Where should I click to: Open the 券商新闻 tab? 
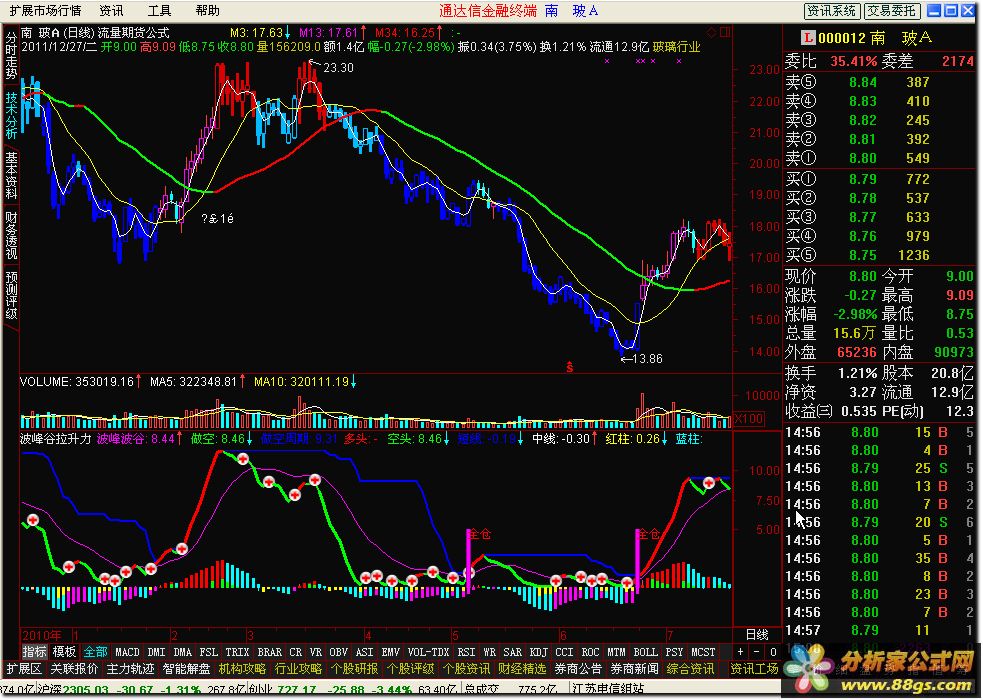pyautogui.click(x=634, y=669)
